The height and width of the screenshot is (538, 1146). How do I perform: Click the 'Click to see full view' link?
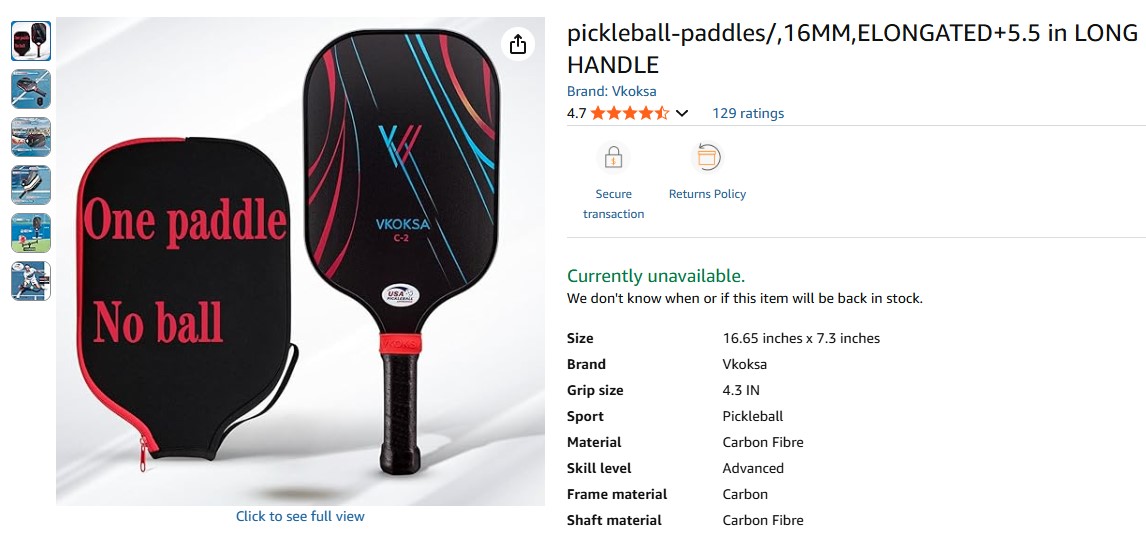300,516
